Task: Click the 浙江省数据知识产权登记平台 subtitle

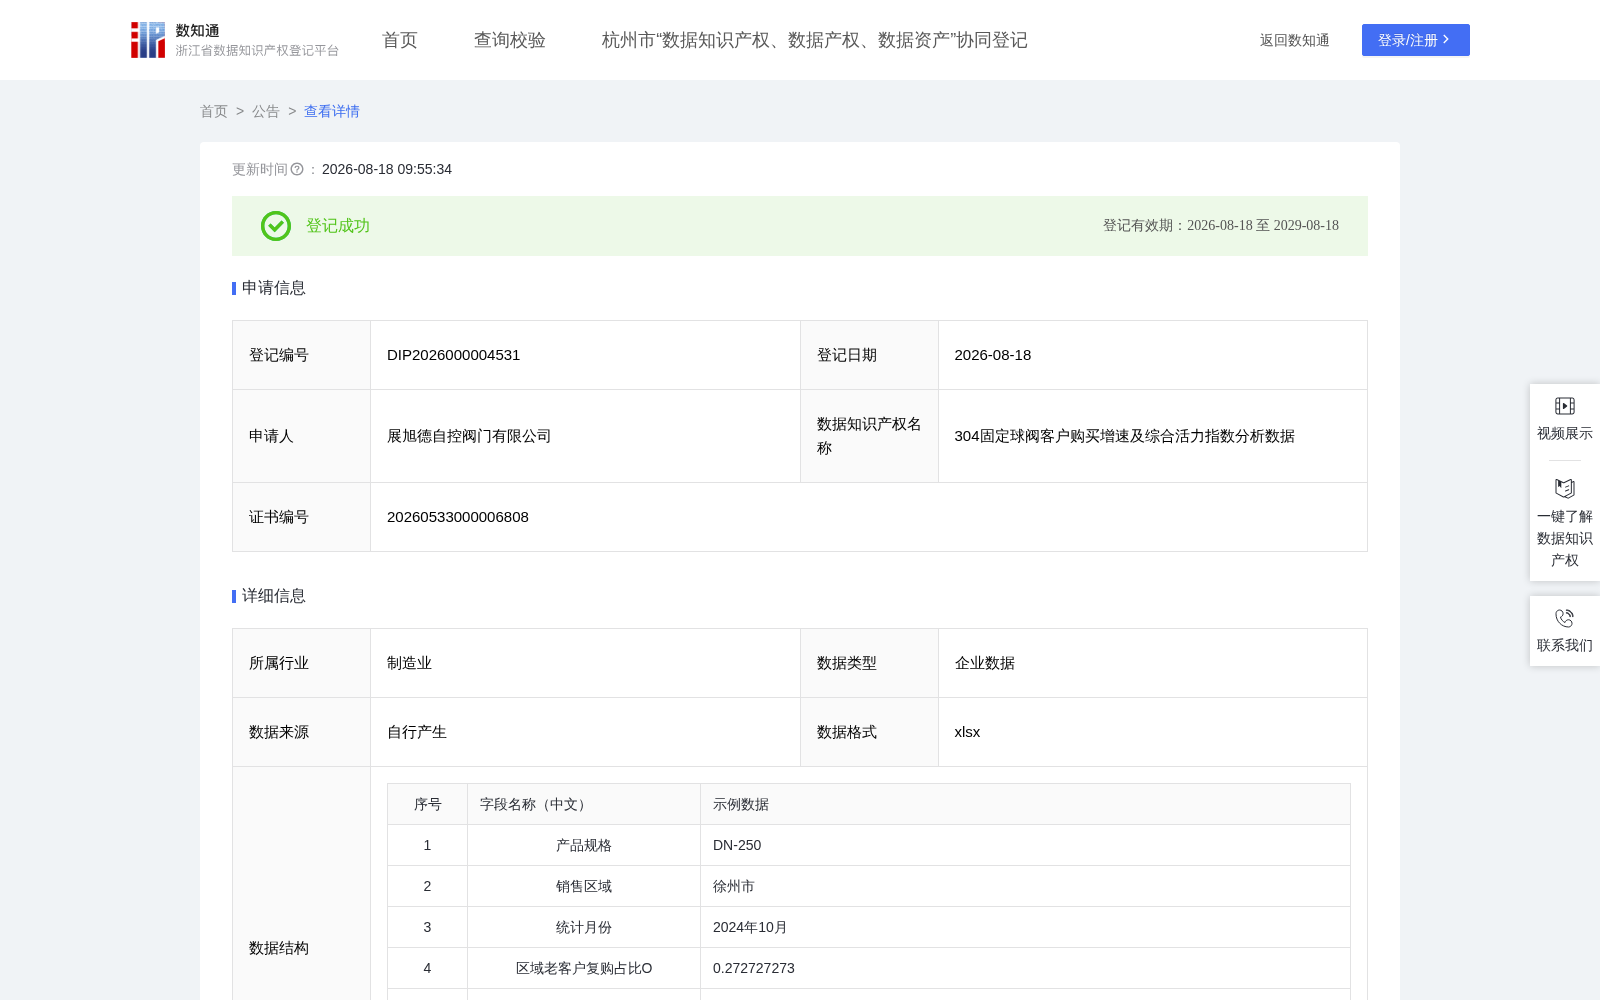Action: coord(258,51)
